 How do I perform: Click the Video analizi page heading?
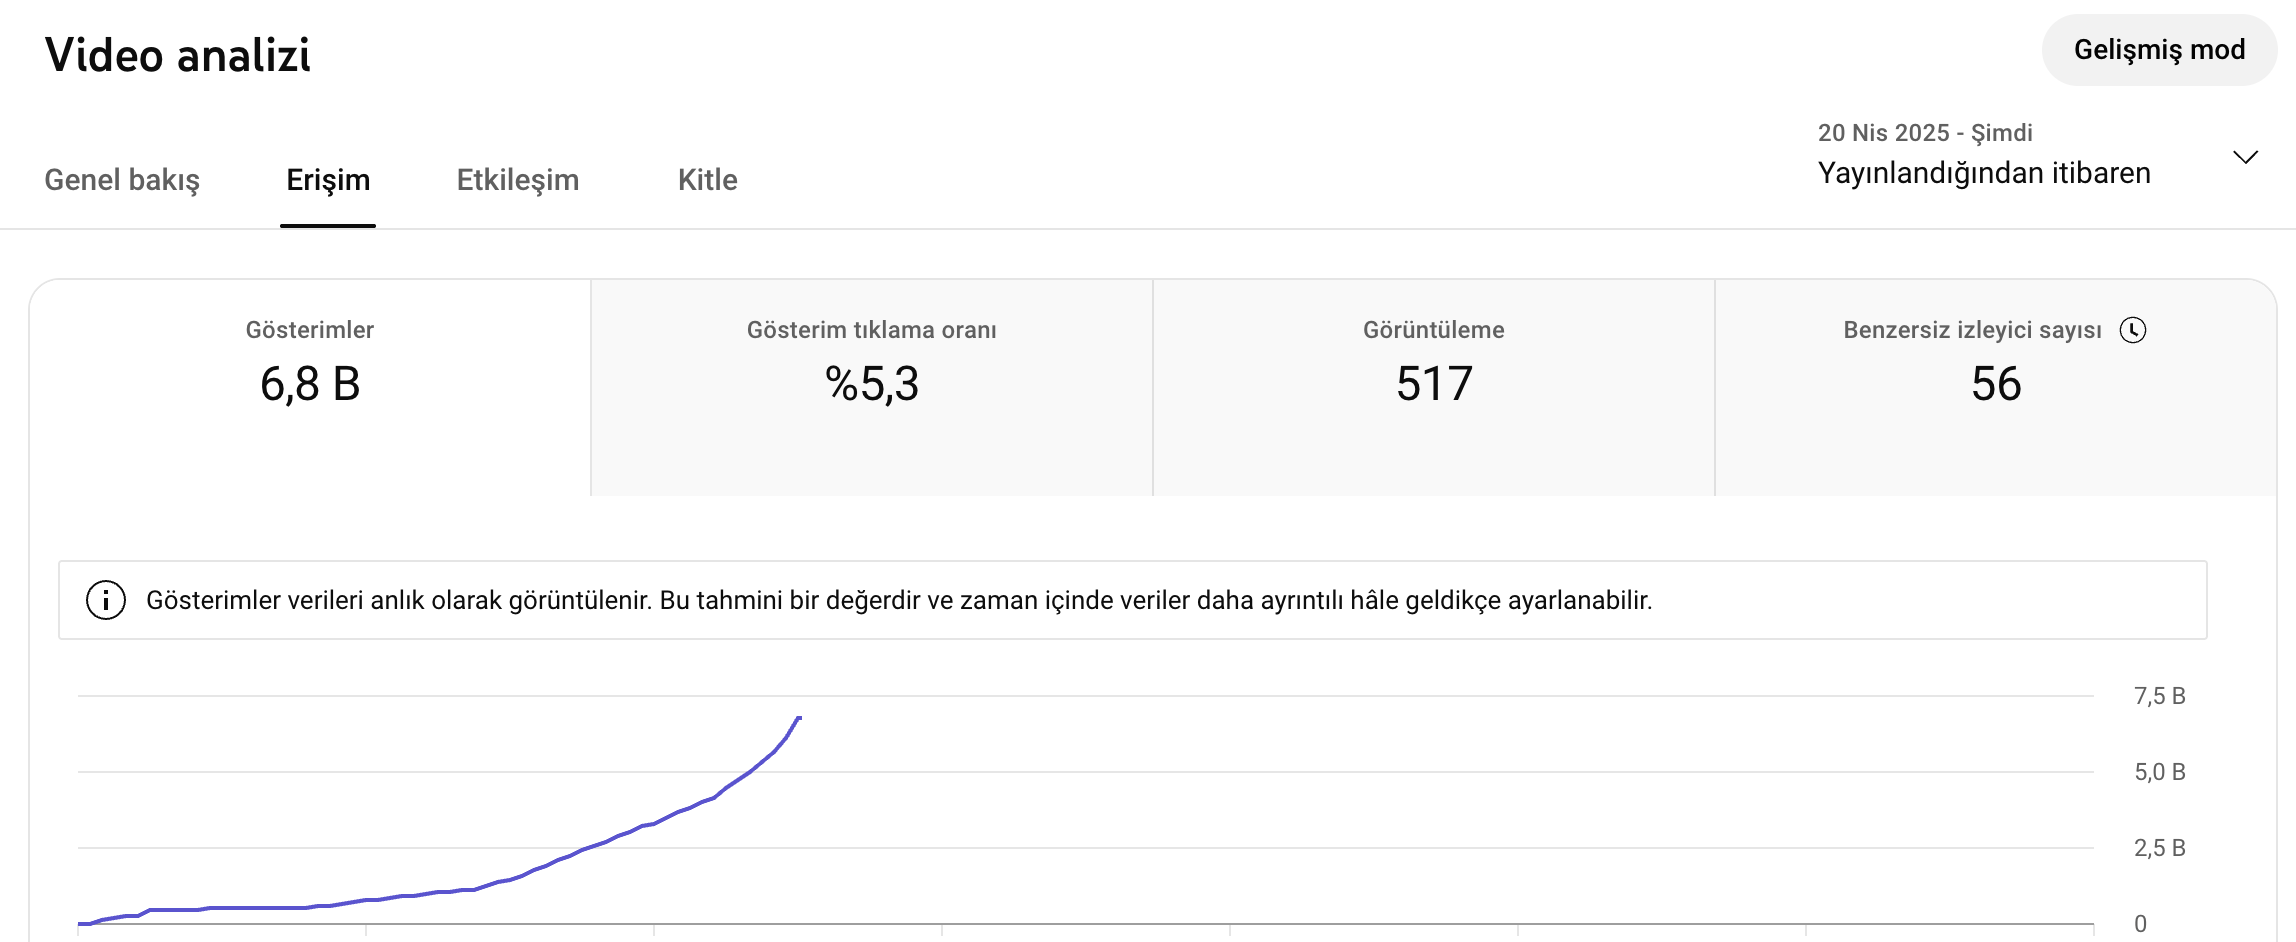pos(178,55)
